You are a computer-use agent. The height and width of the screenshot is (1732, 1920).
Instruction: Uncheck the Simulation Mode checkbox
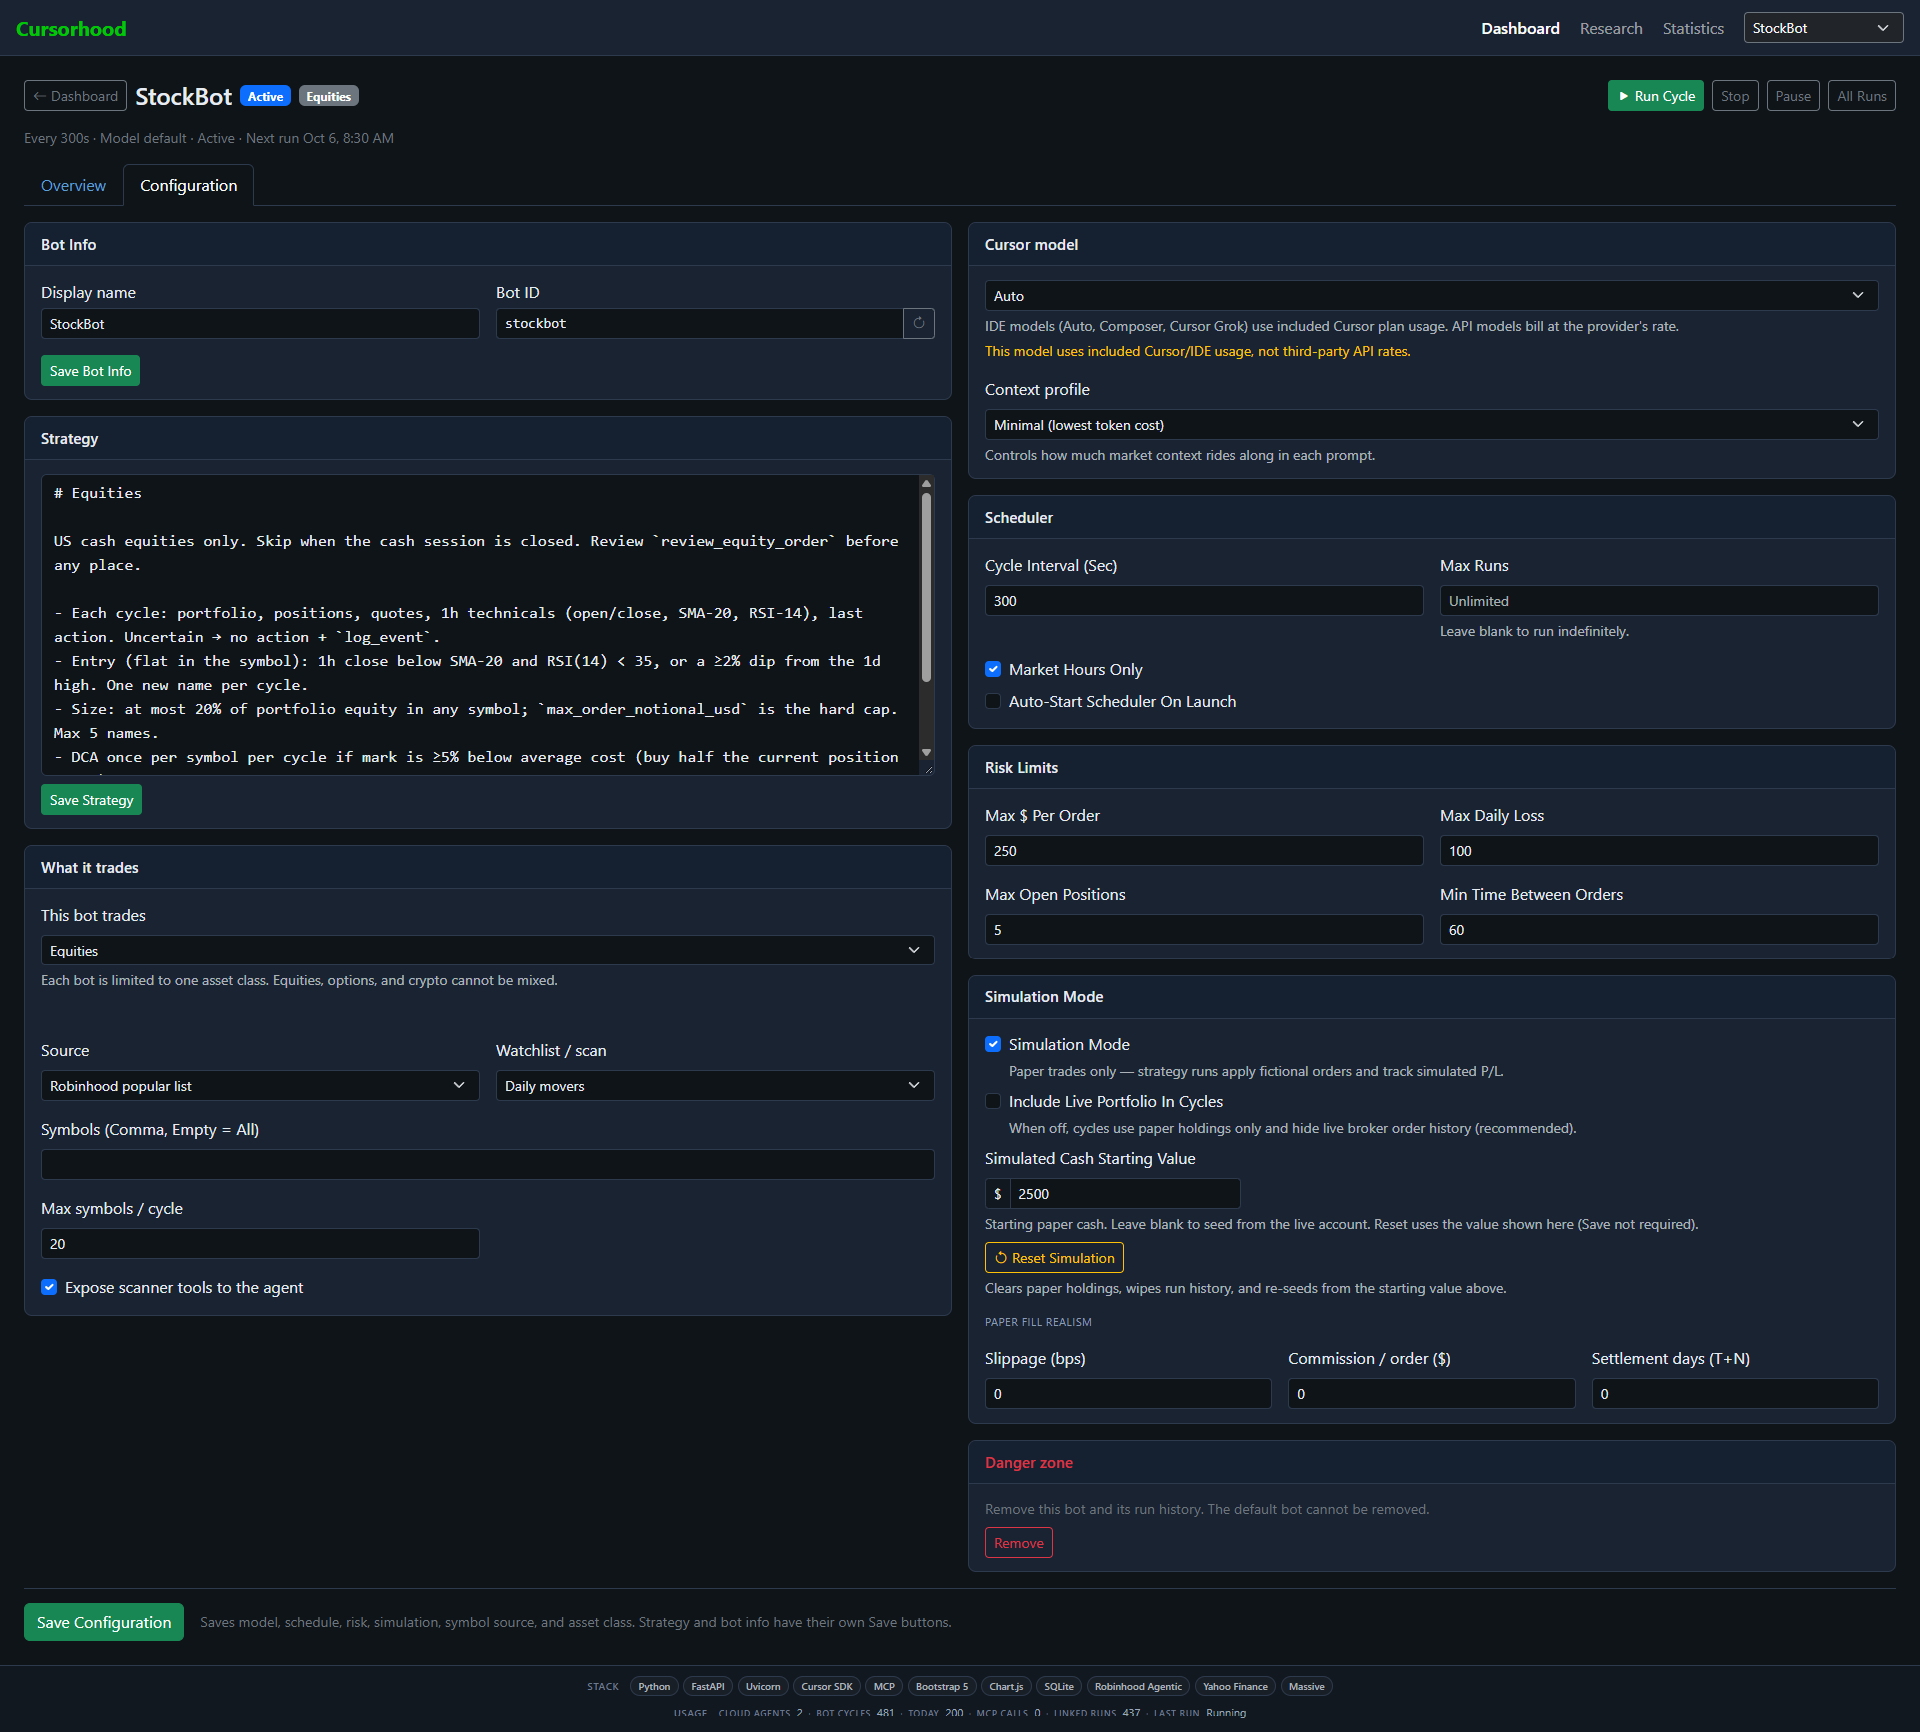(993, 1044)
